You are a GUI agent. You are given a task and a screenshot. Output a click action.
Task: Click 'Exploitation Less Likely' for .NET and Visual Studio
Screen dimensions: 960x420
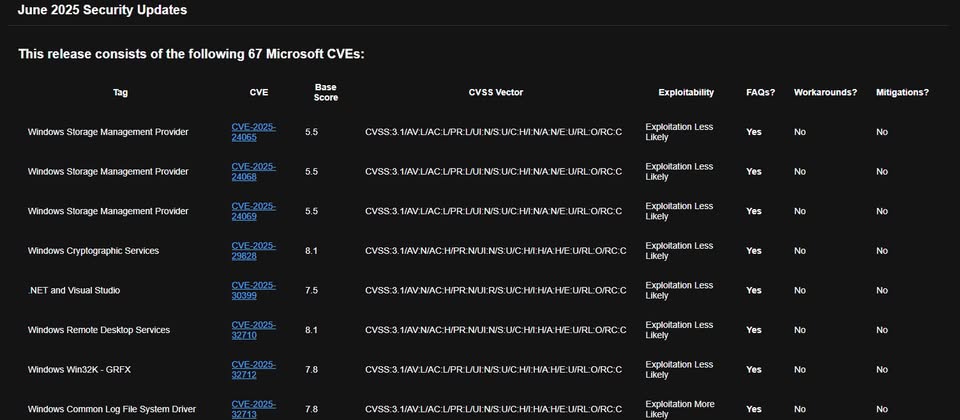679,291
